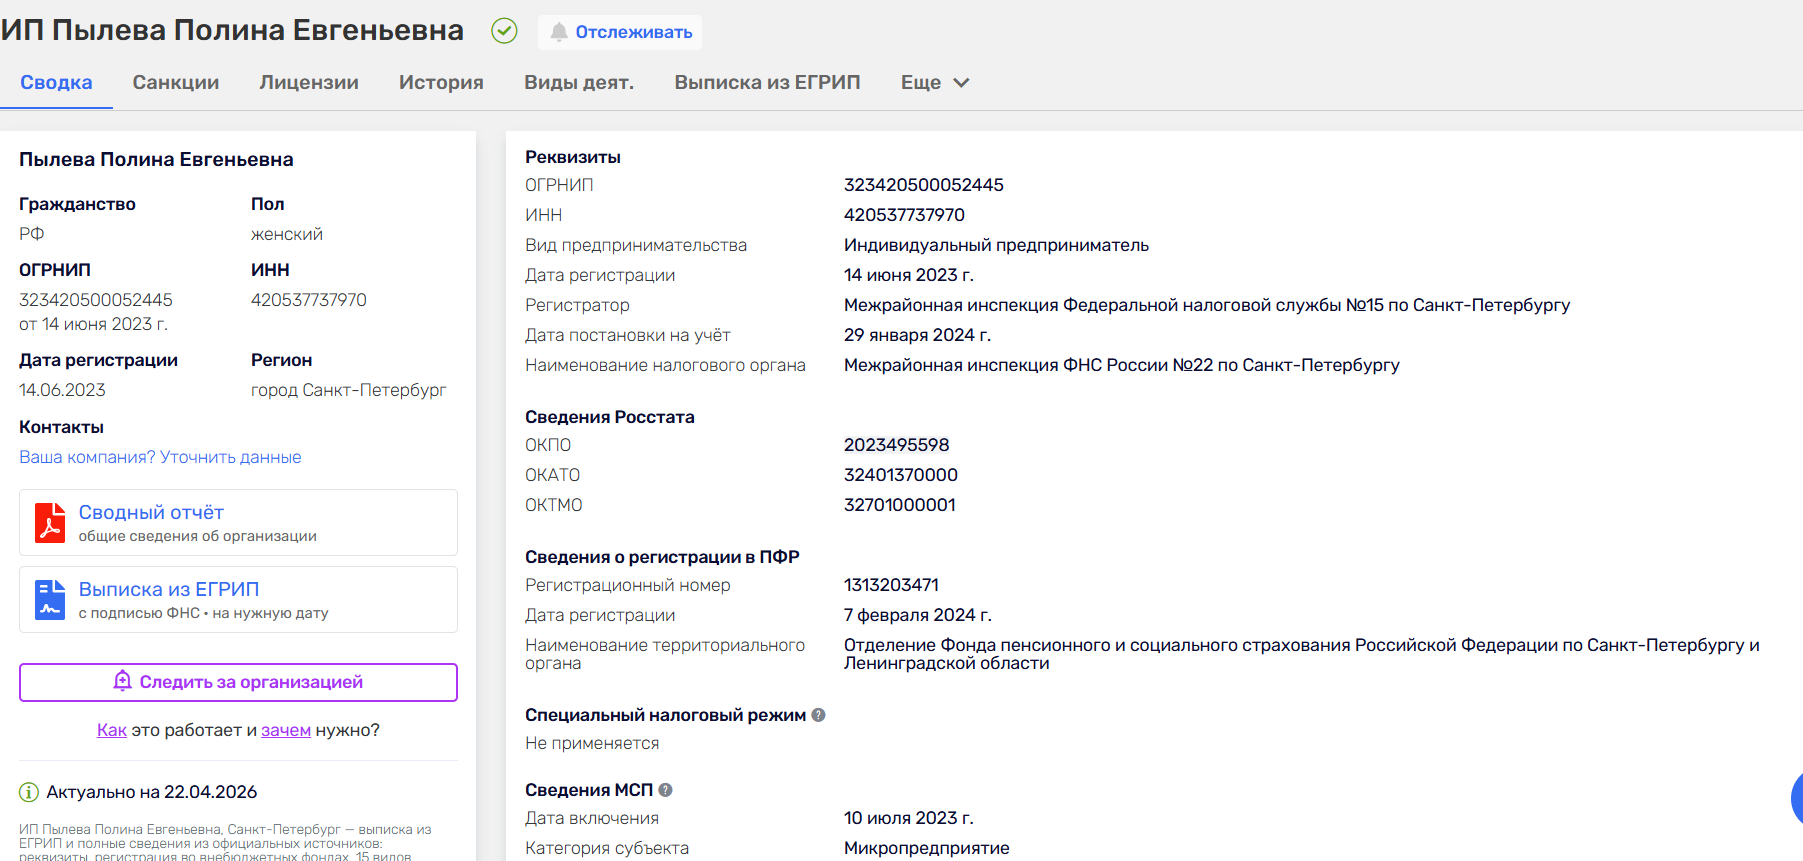The image size is (1803, 861).
Task: Open the Виды деят. tab
Action: (x=579, y=83)
